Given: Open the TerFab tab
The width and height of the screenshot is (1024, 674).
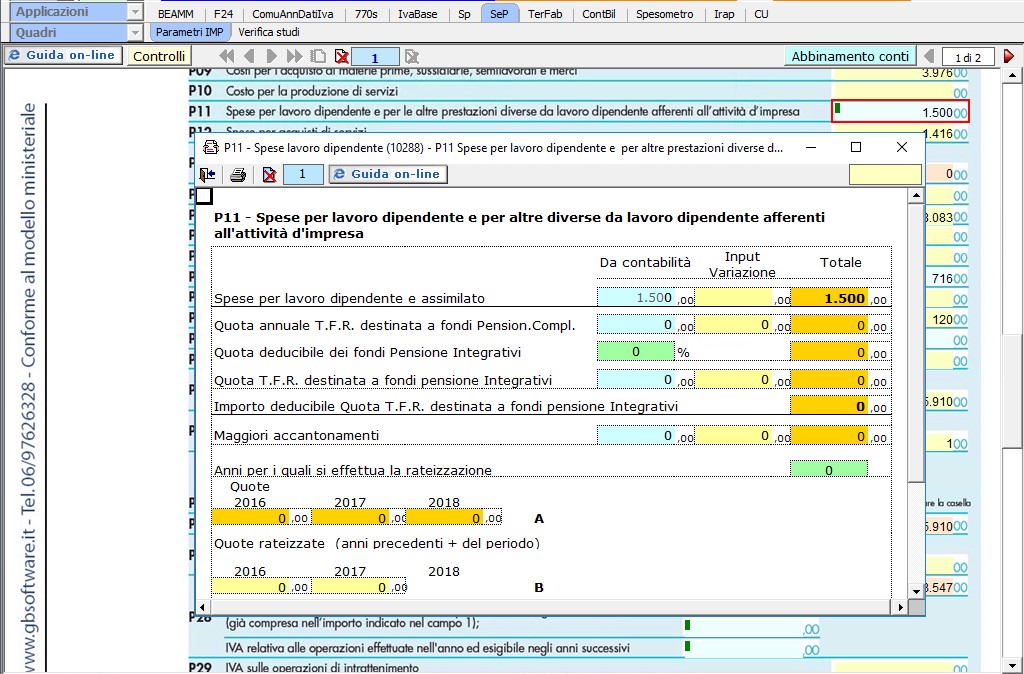Looking at the screenshot, I should (545, 14).
